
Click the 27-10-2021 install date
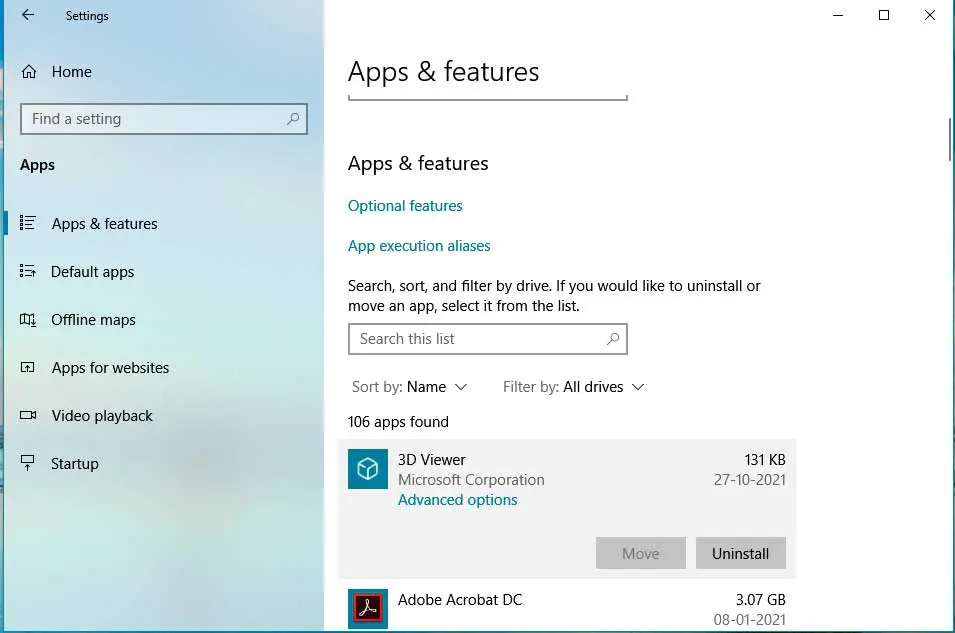(x=750, y=480)
